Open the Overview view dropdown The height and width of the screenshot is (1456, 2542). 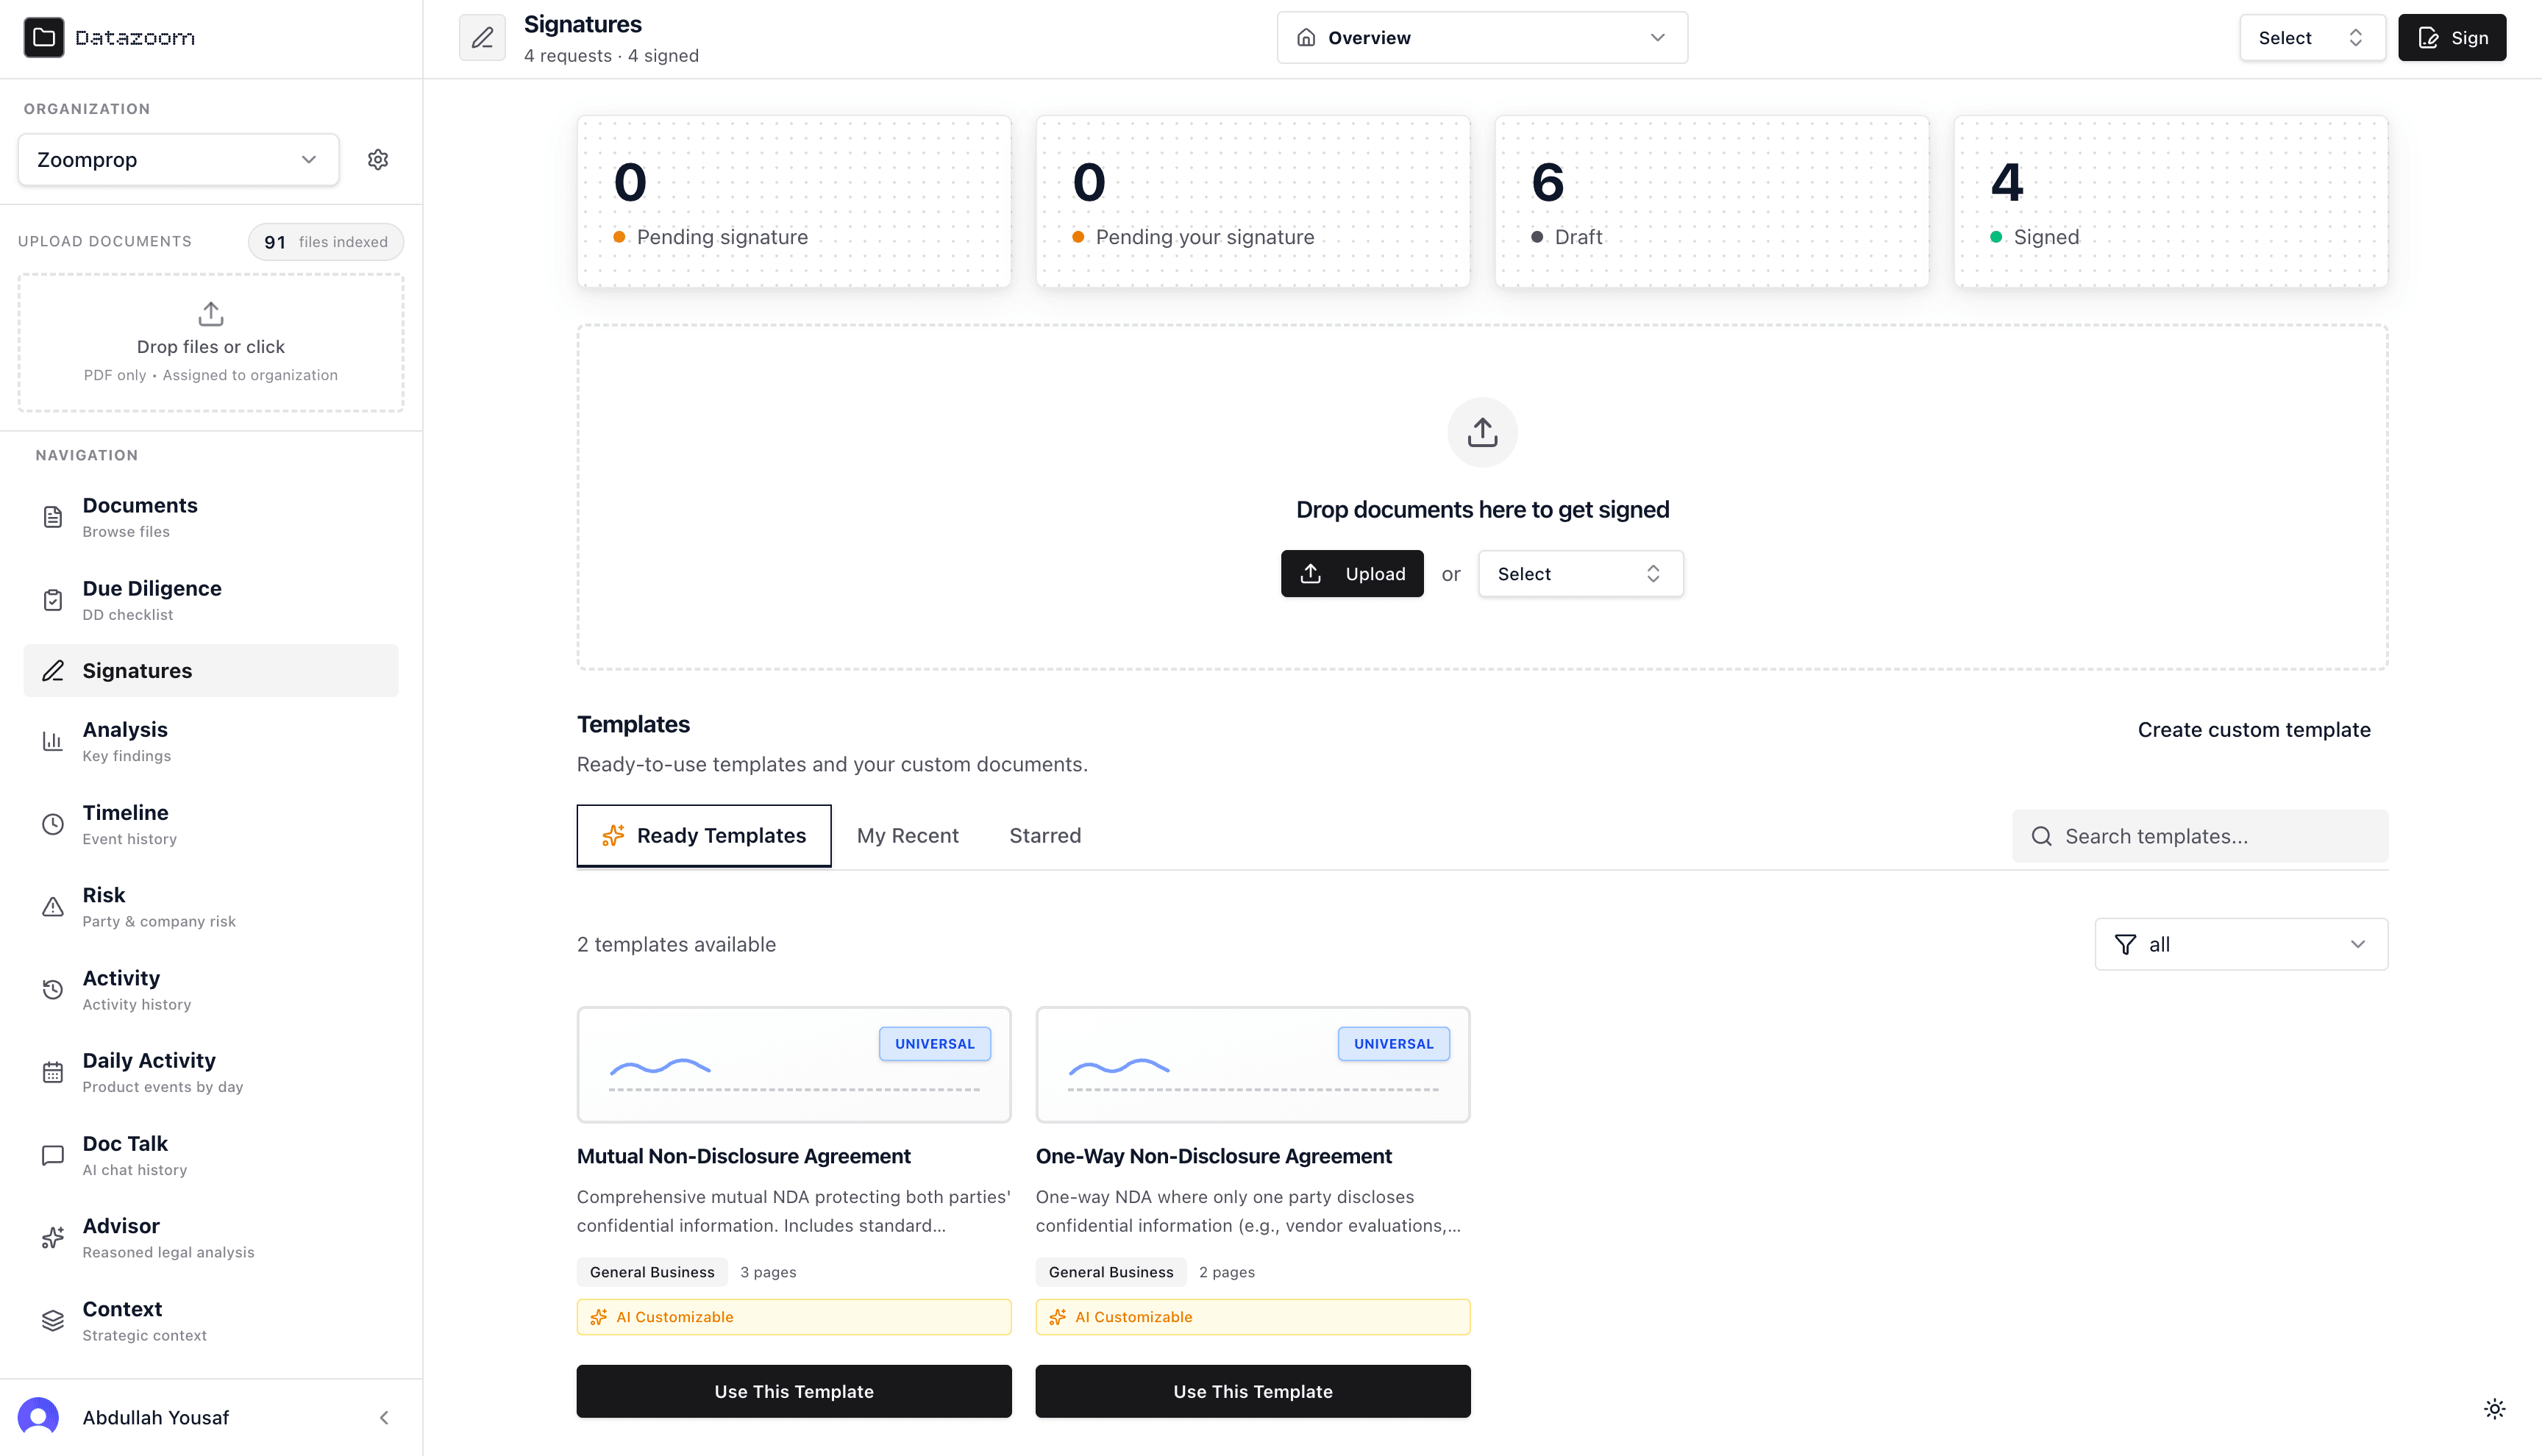[1482, 38]
